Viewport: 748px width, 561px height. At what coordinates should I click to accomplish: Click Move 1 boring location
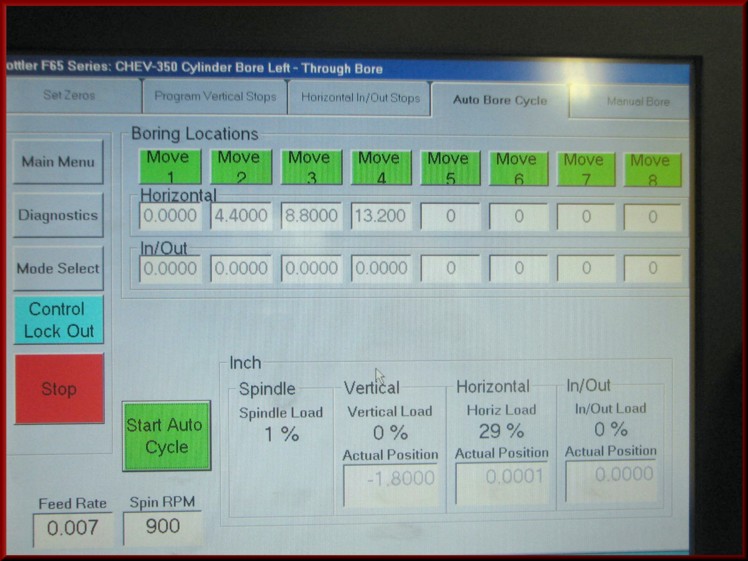[x=170, y=166]
